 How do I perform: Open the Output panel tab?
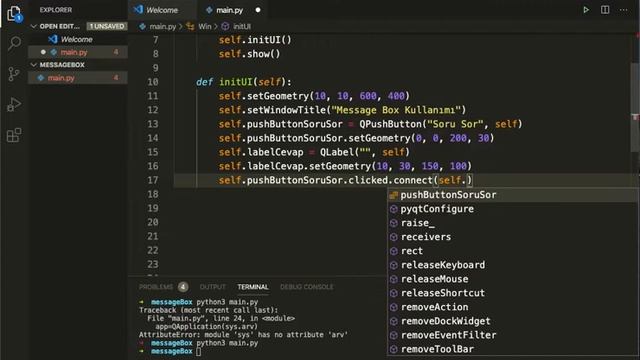[x=212, y=287]
